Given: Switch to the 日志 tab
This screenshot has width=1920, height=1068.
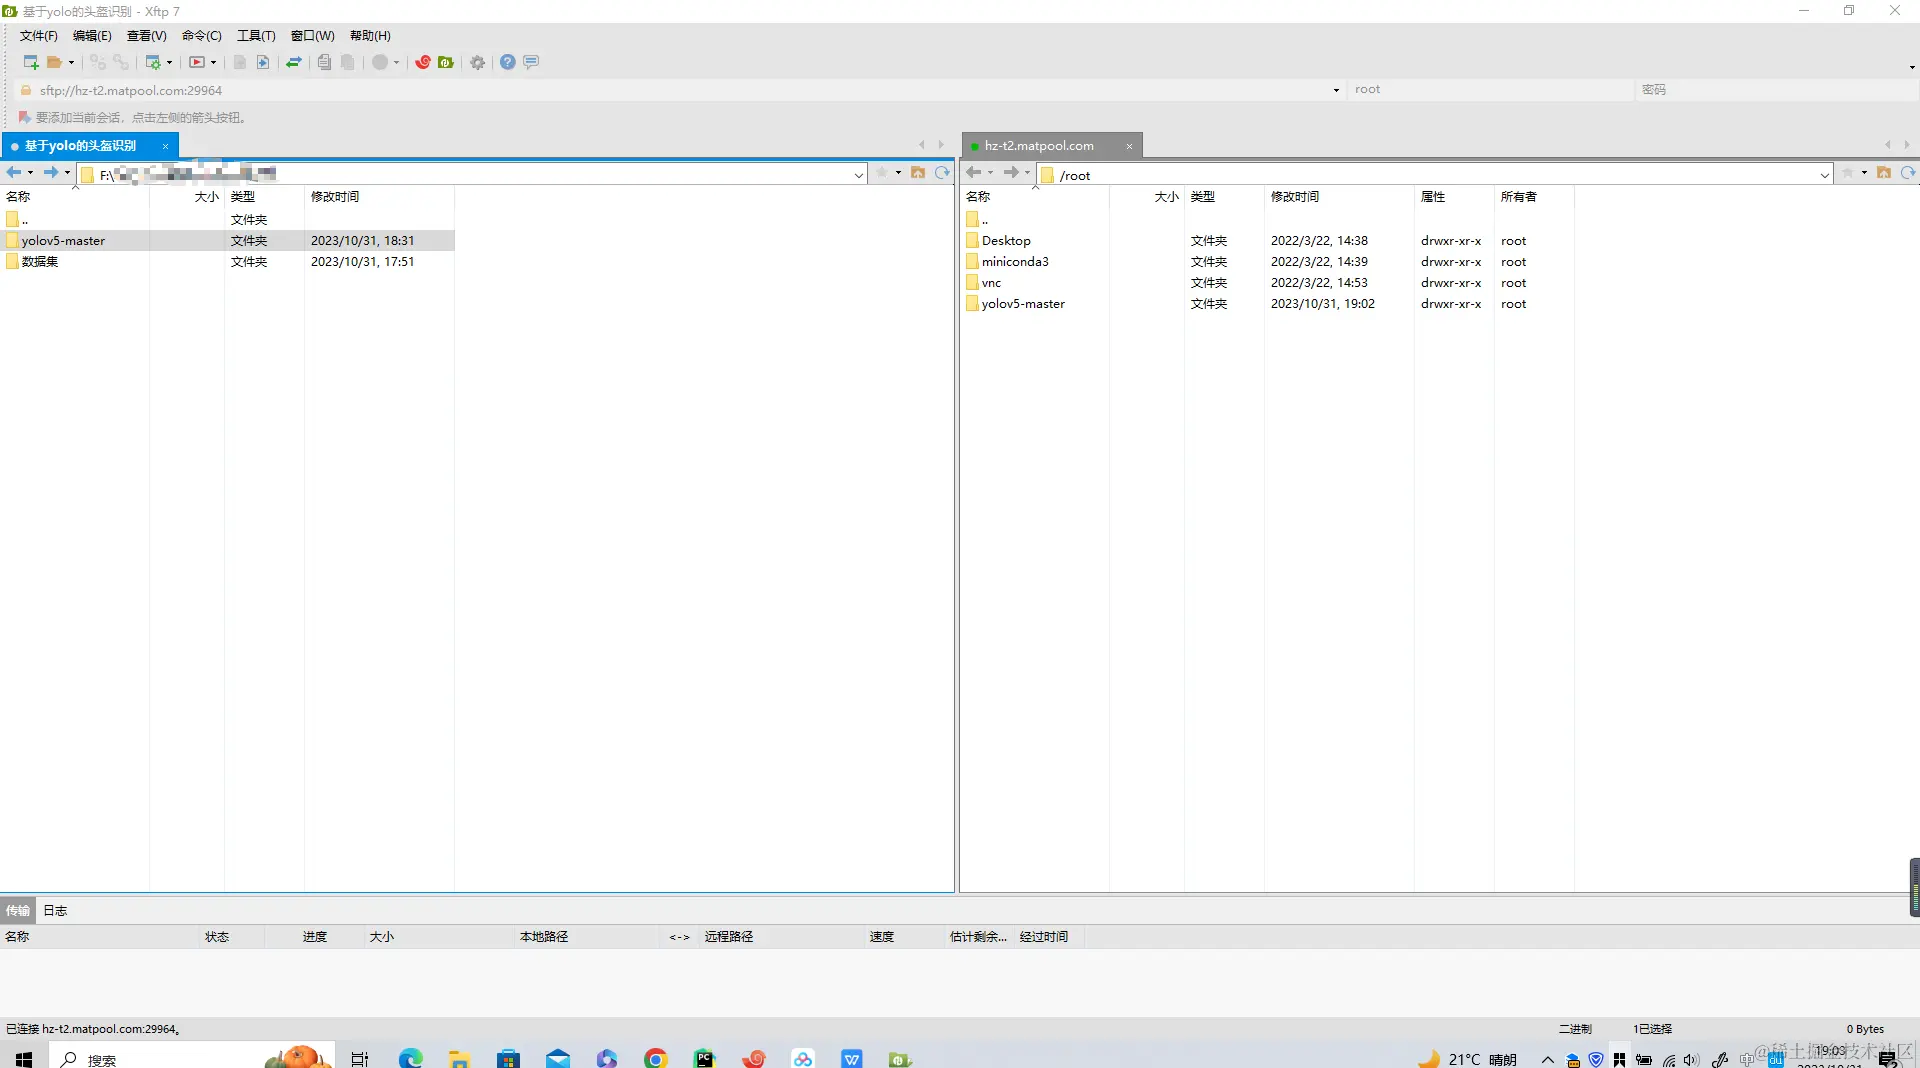Looking at the screenshot, I should tap(55, 910).
